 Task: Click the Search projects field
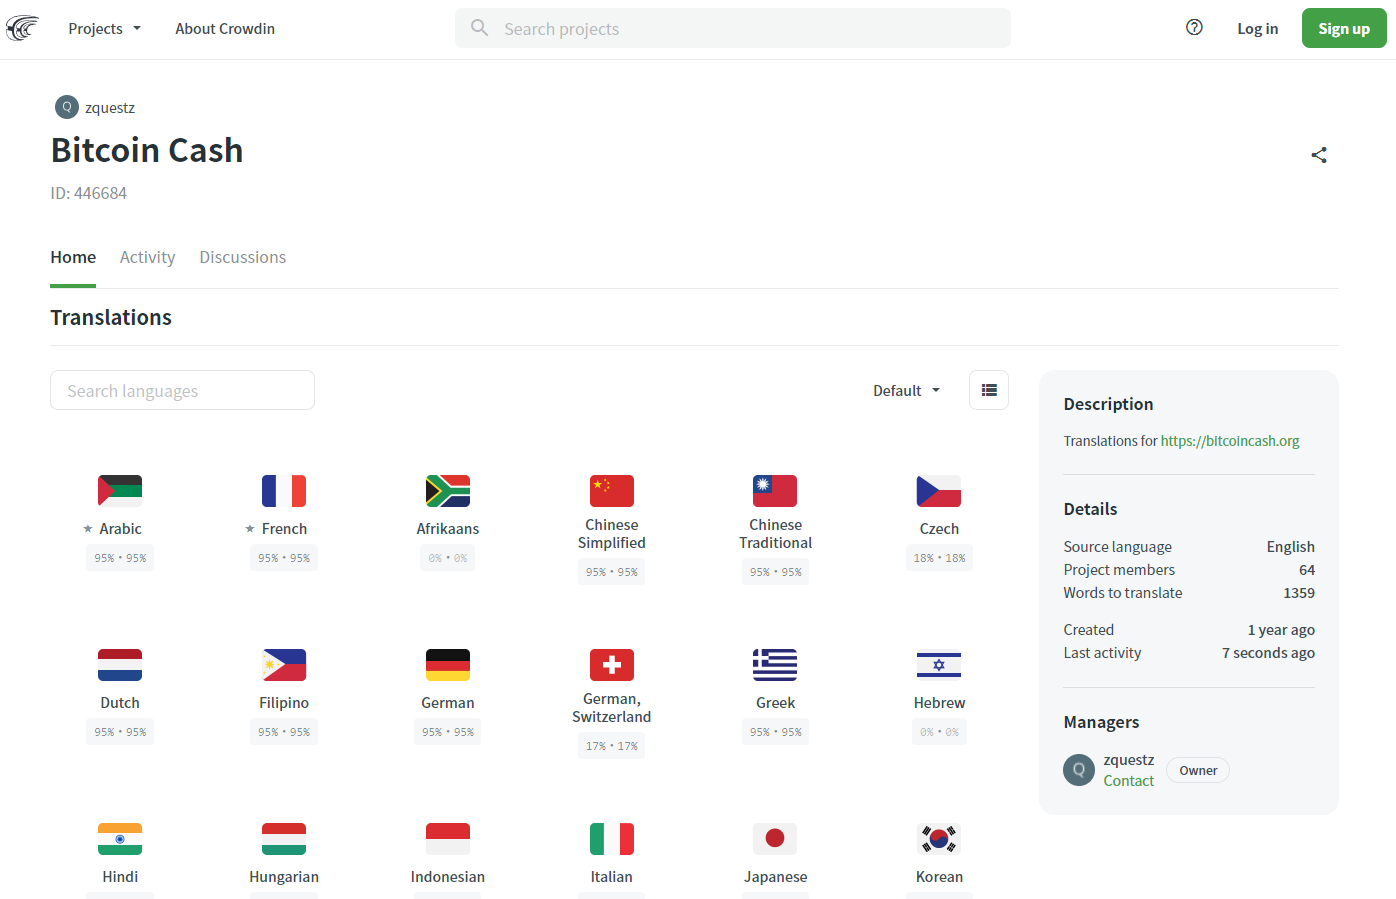(x=733, y=28)
